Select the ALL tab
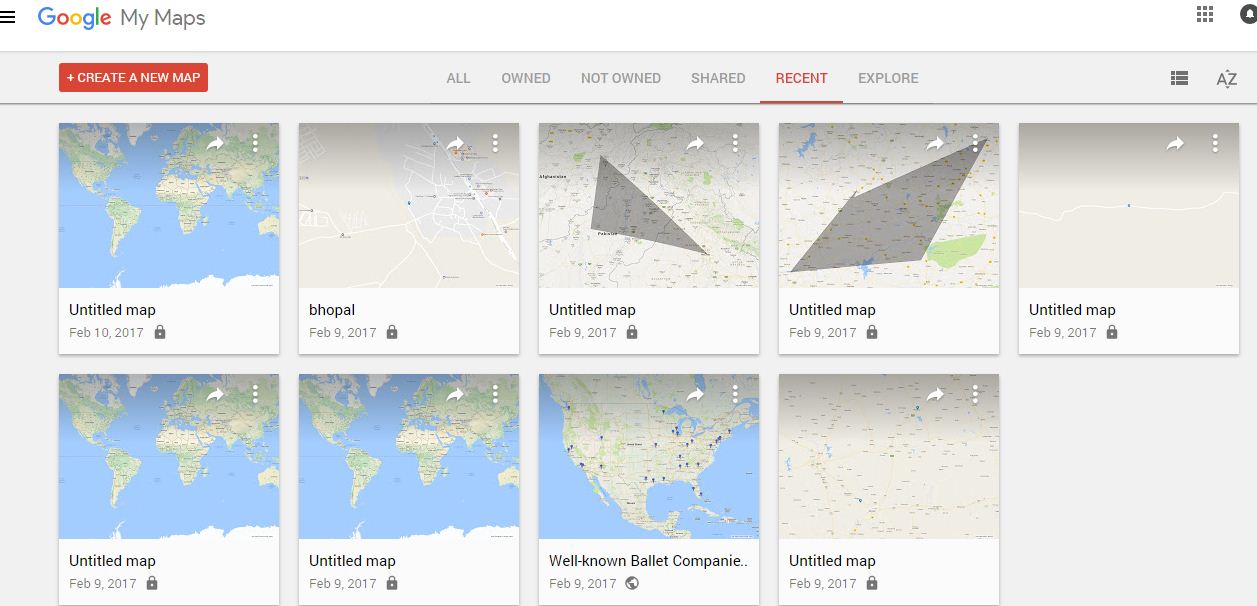This screenshot has height=606, width=1257. tap(458, 78)
